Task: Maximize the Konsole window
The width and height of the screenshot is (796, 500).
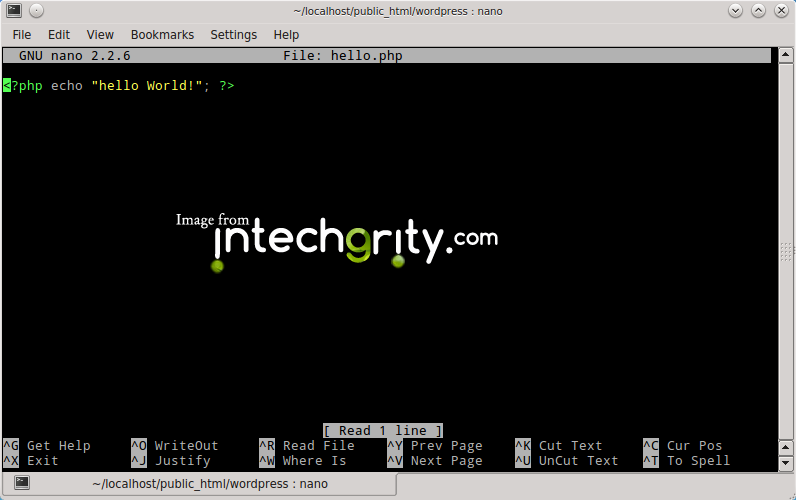Action: (x=758, y=10)
